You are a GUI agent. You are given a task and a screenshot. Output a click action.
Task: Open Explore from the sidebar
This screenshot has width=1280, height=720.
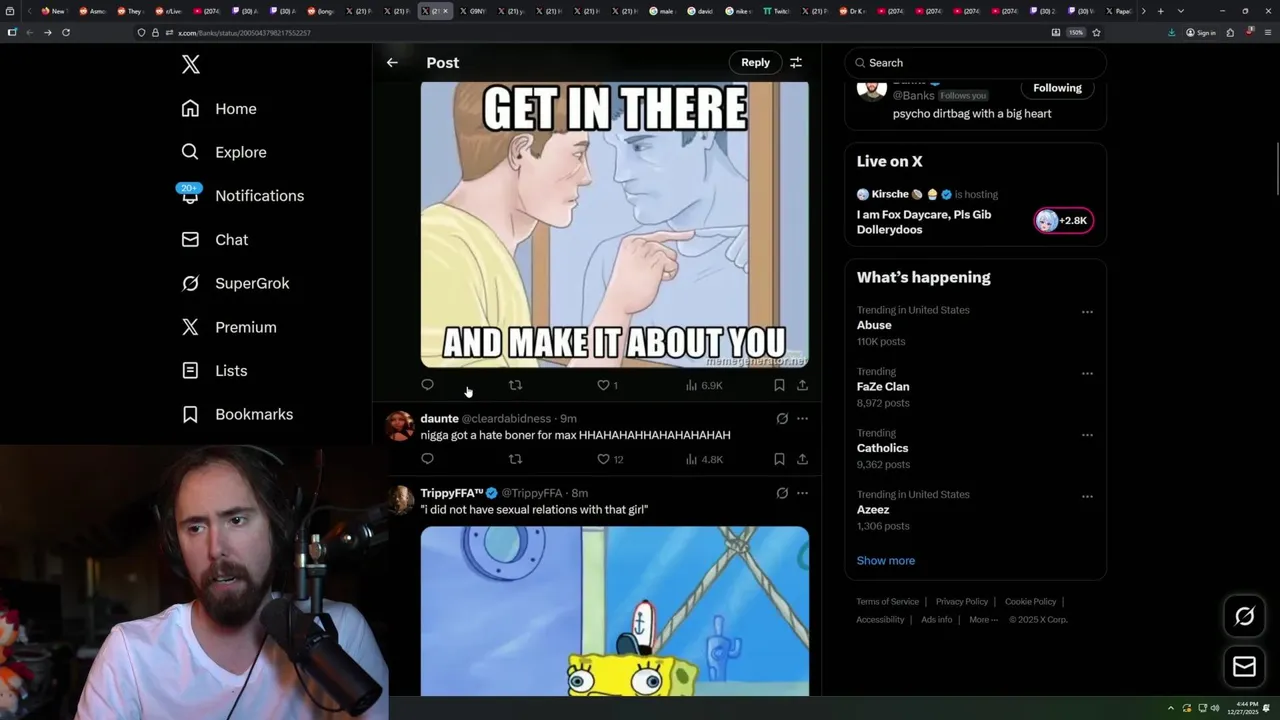(x=224, y=152)
